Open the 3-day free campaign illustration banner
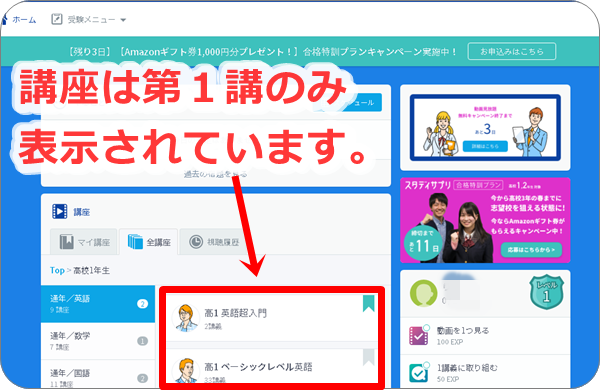 pyautogui.click(x=485, y=128)
